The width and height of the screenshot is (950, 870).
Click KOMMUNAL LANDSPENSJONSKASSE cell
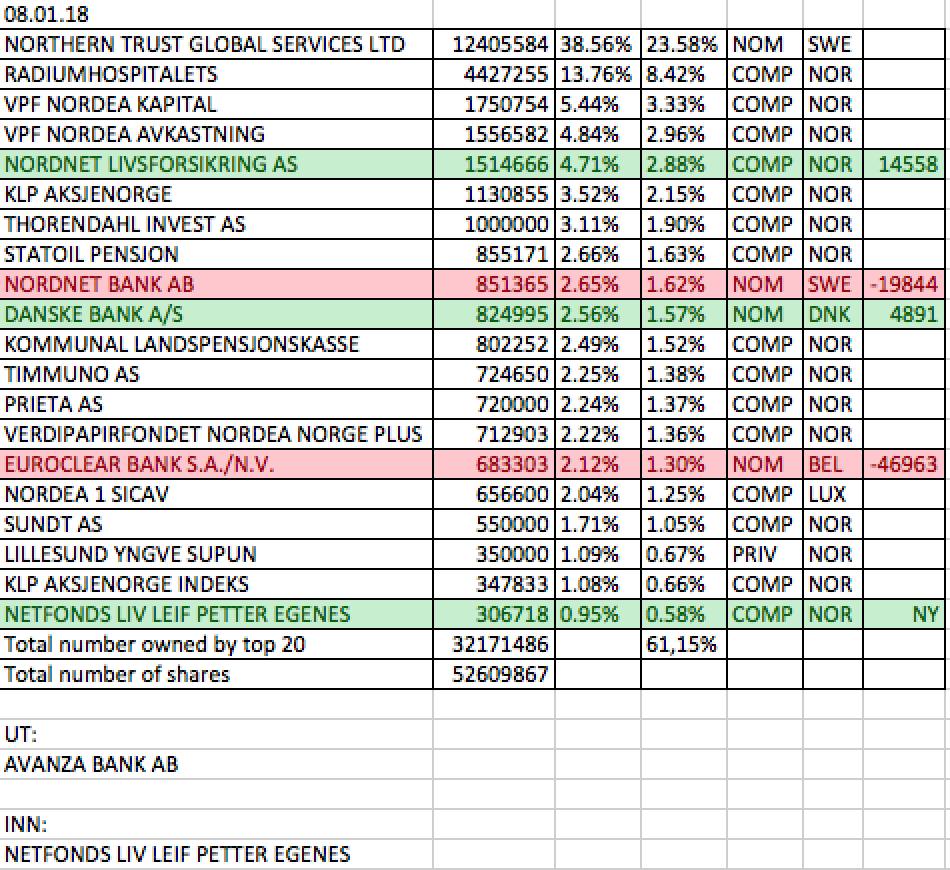pyautogui.click(x=216, y=344)
